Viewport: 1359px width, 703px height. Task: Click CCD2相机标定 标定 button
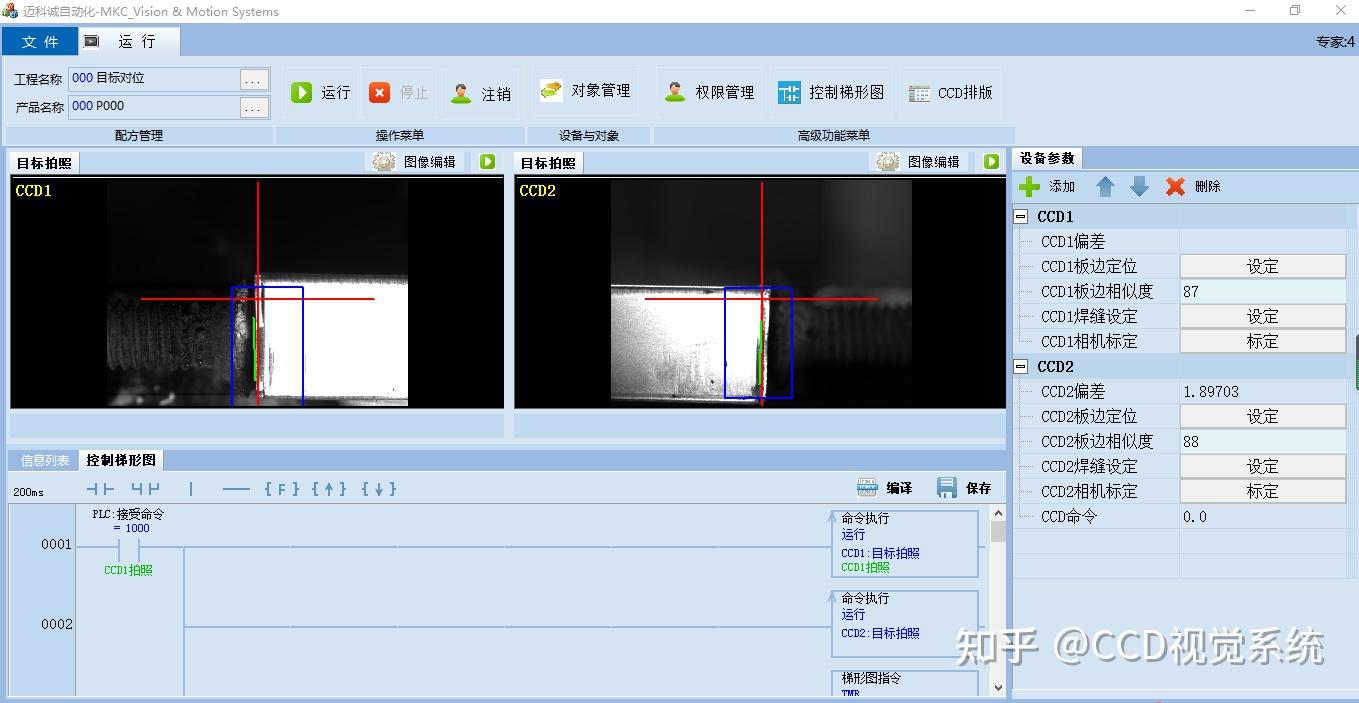[1263, 491]
